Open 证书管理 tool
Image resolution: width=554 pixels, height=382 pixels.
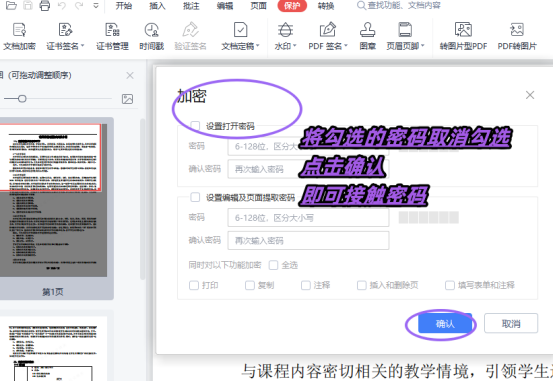[x=112, y=36]
